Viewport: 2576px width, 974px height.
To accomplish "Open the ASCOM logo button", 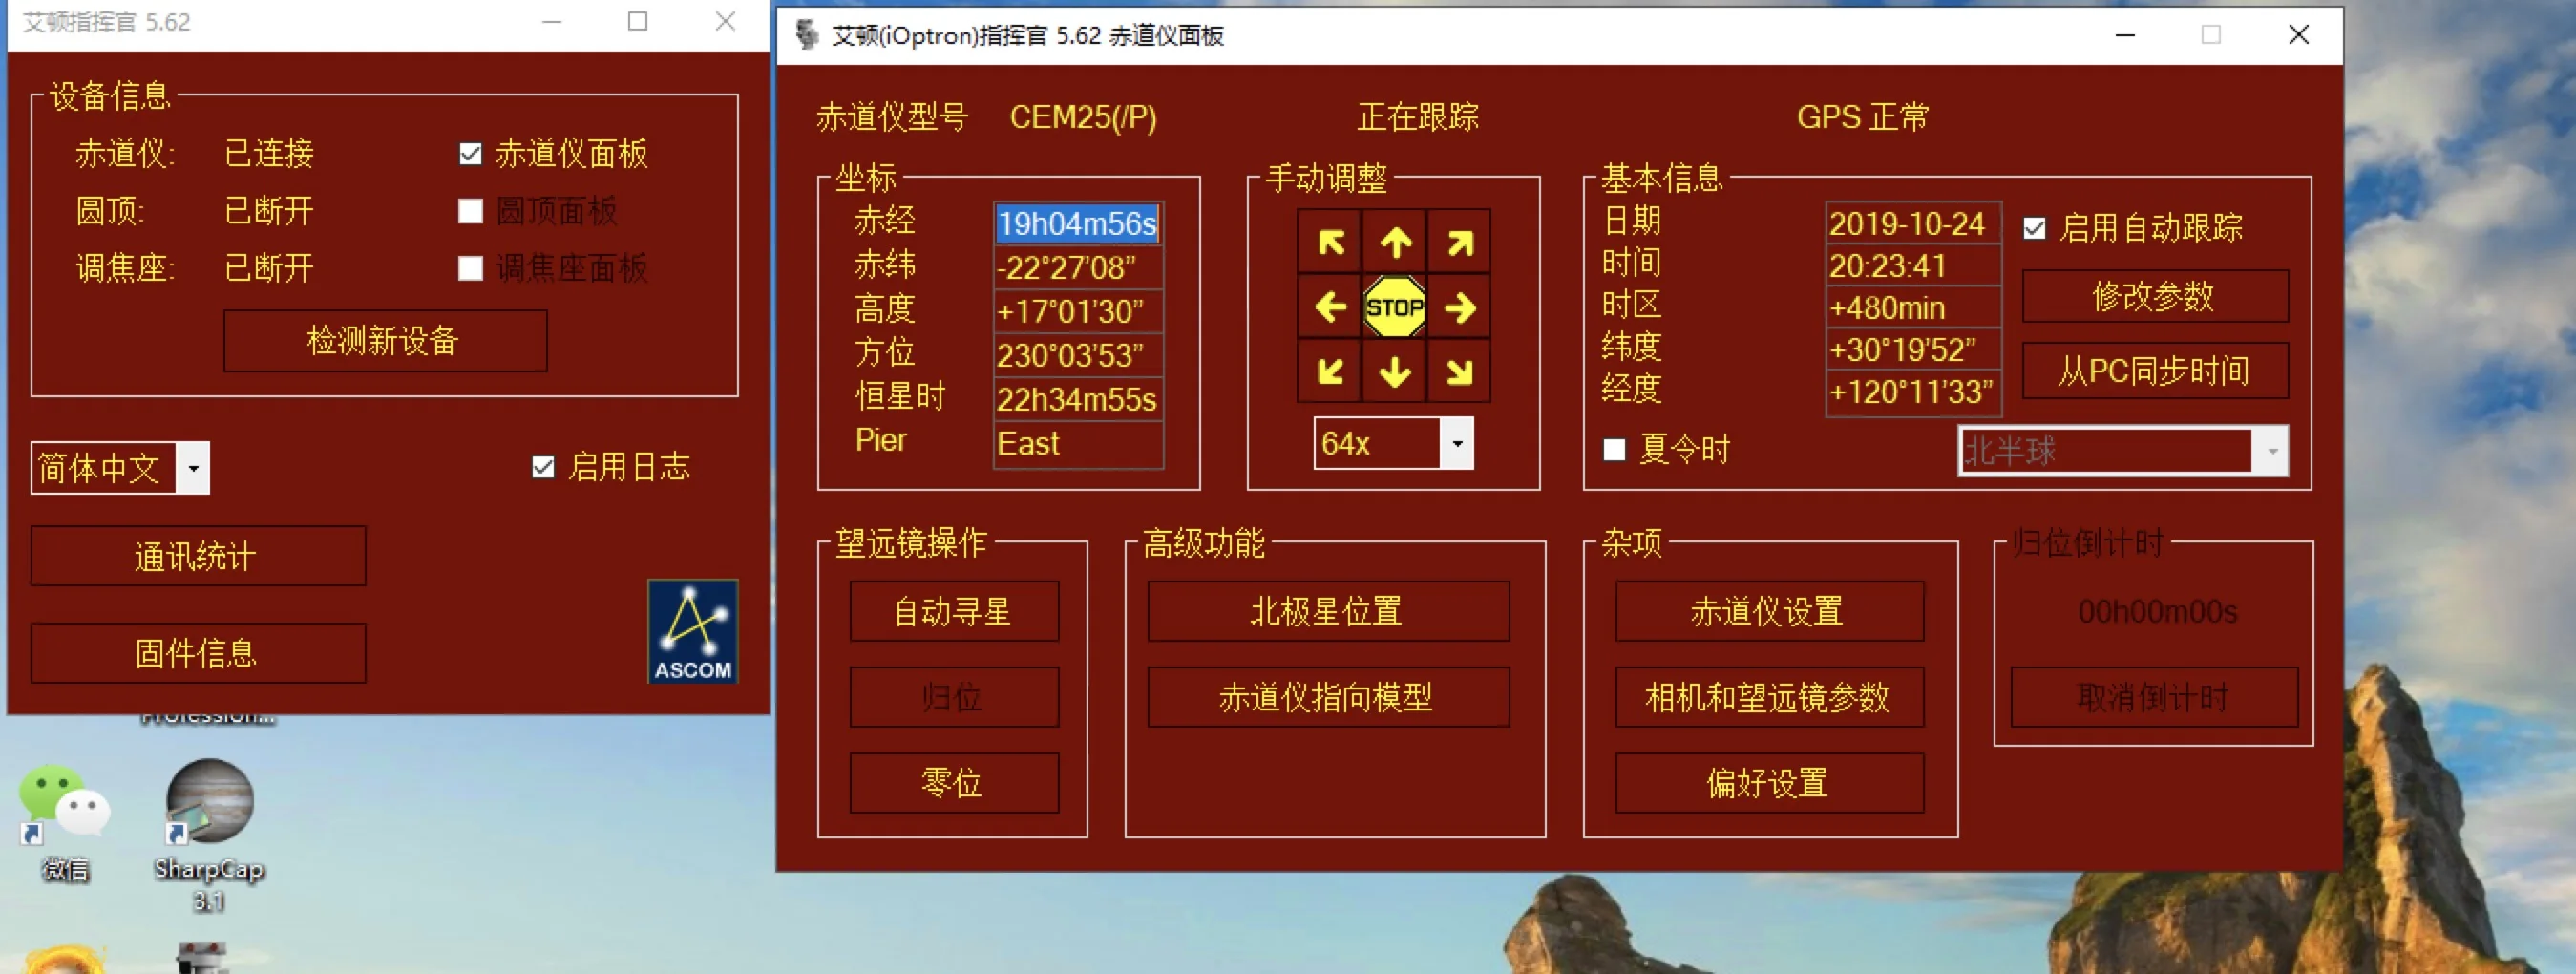I will coord(693,631).
